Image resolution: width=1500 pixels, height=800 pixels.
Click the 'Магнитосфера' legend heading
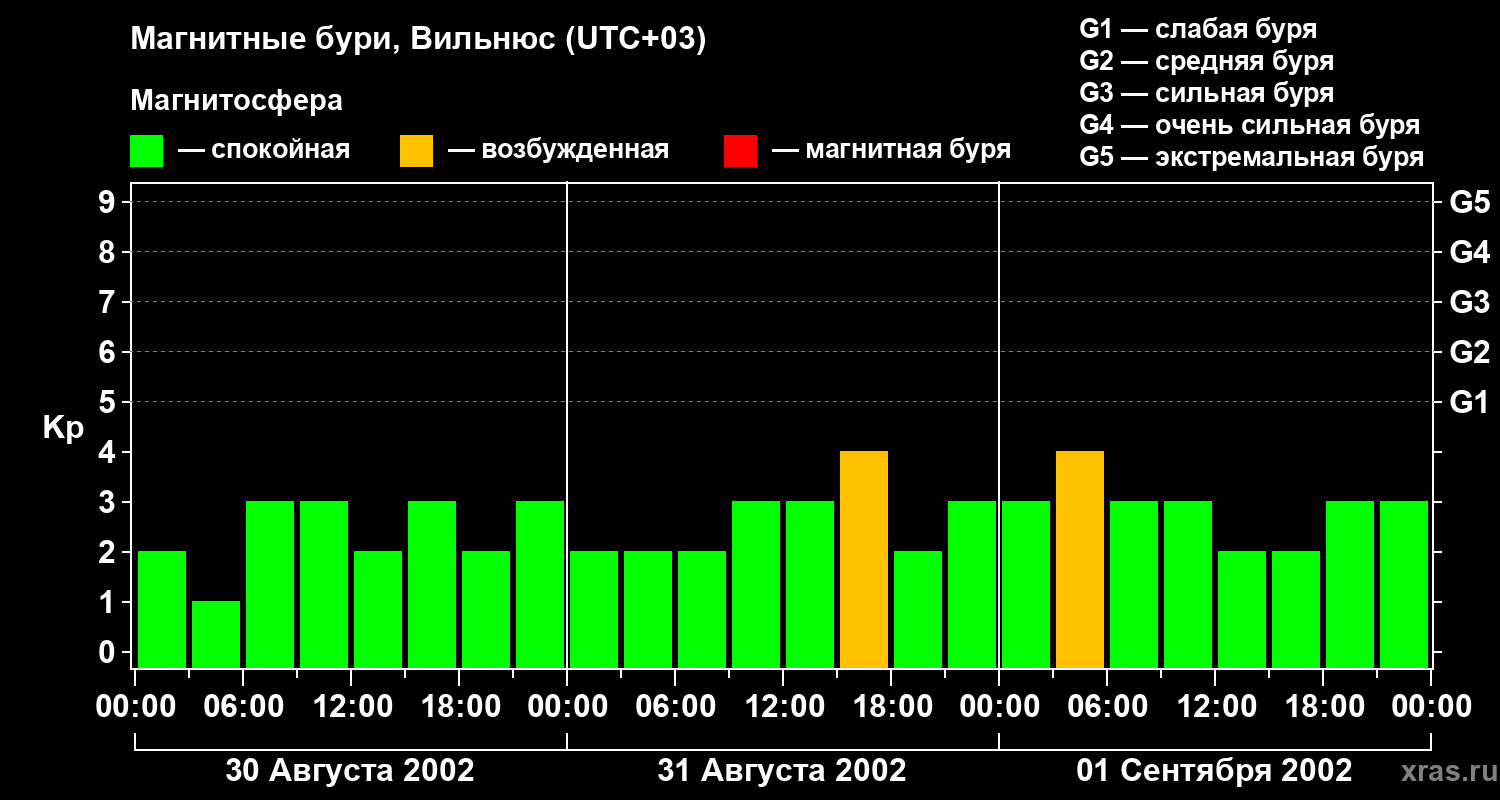[x=236, y=101]
